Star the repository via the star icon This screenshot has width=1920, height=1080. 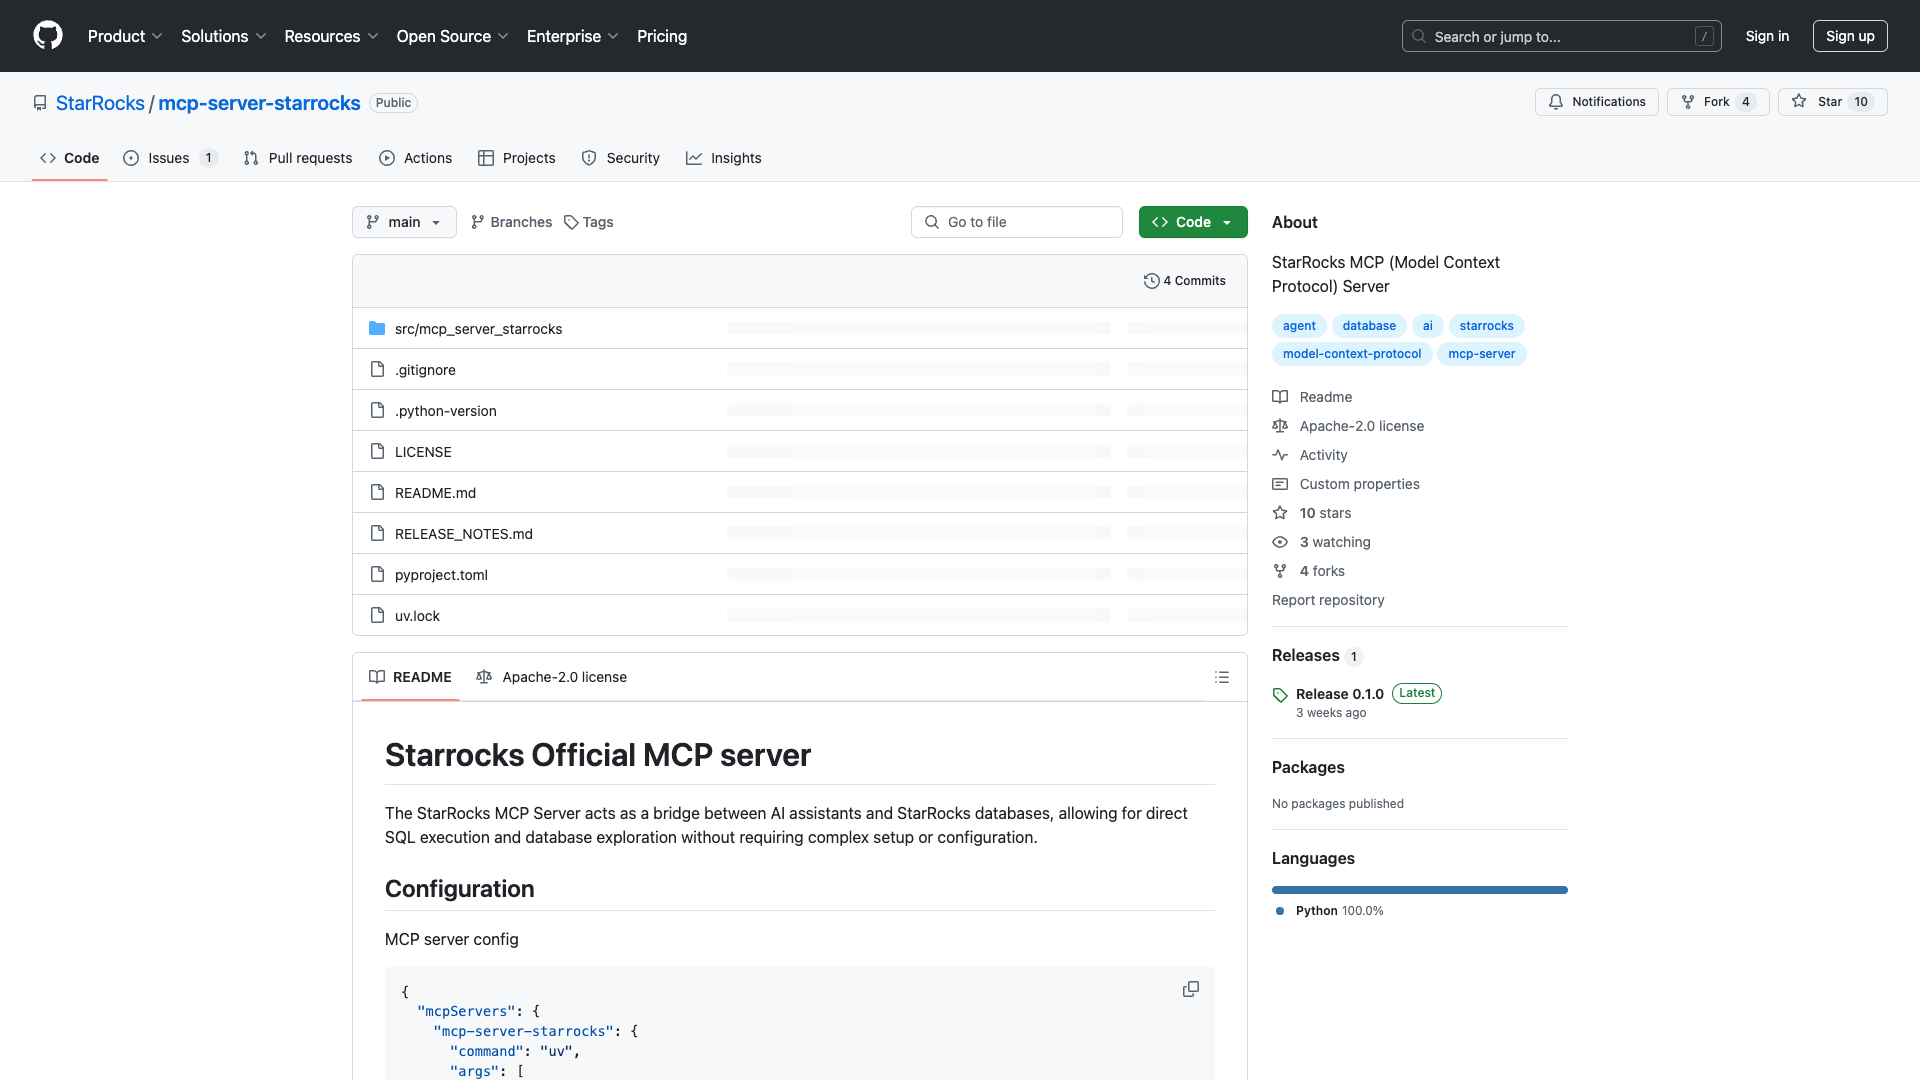(x=1799, y=101)
